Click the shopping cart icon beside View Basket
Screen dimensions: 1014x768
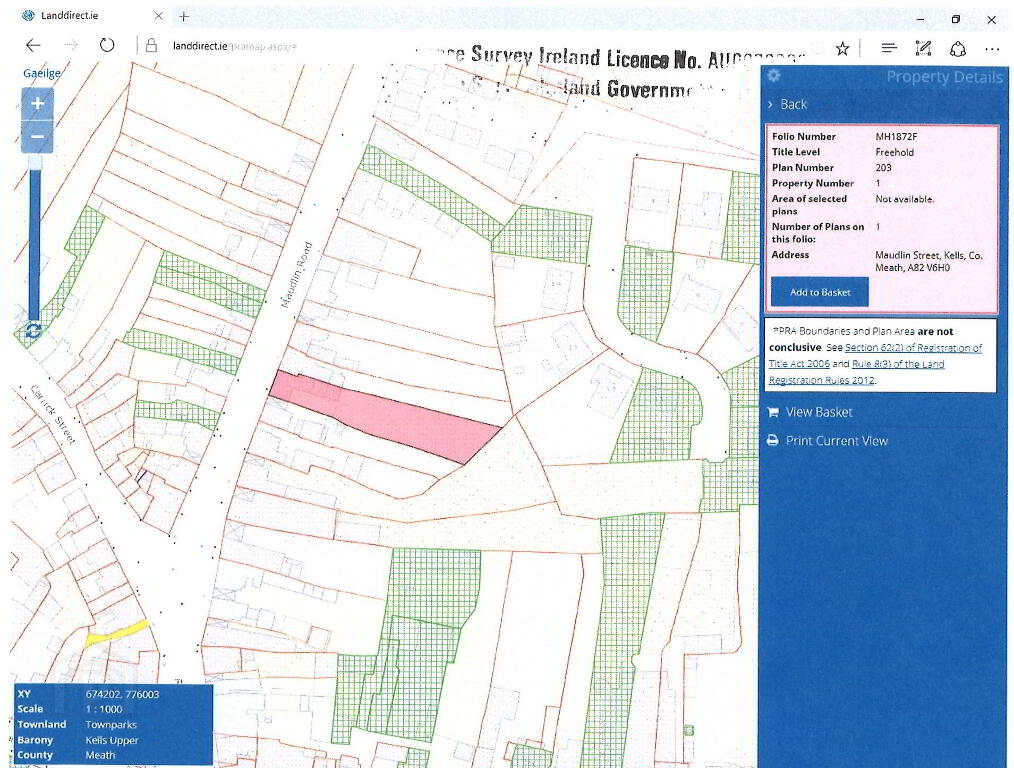(773, 412)
